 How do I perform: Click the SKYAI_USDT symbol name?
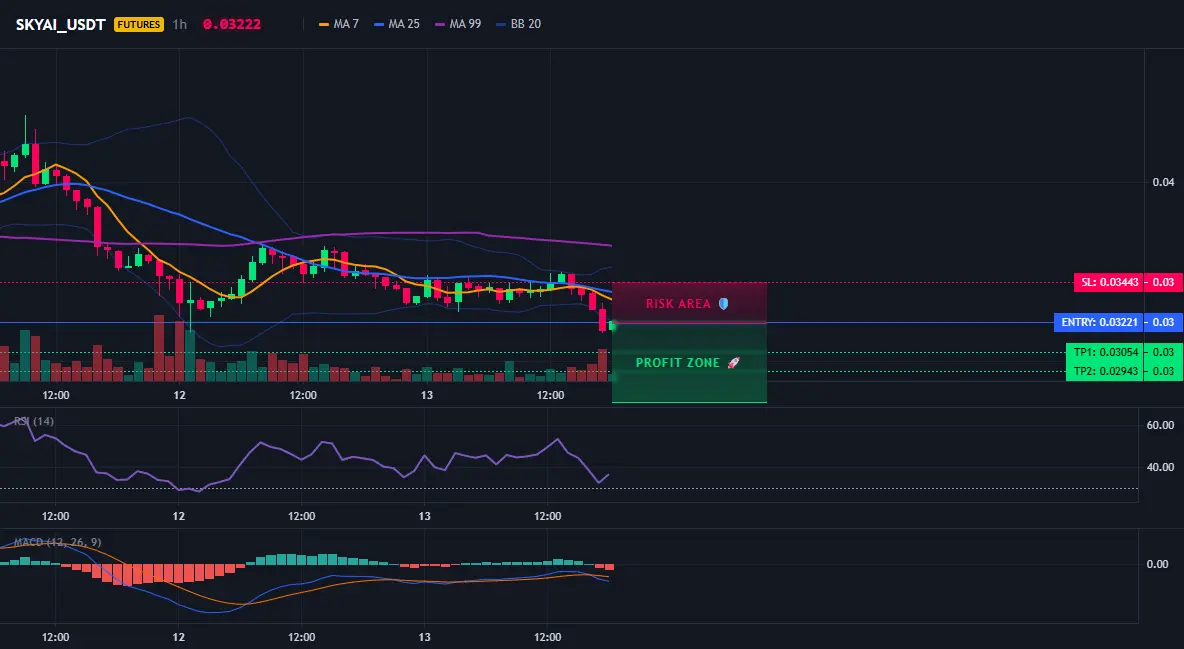pos(60,24)
